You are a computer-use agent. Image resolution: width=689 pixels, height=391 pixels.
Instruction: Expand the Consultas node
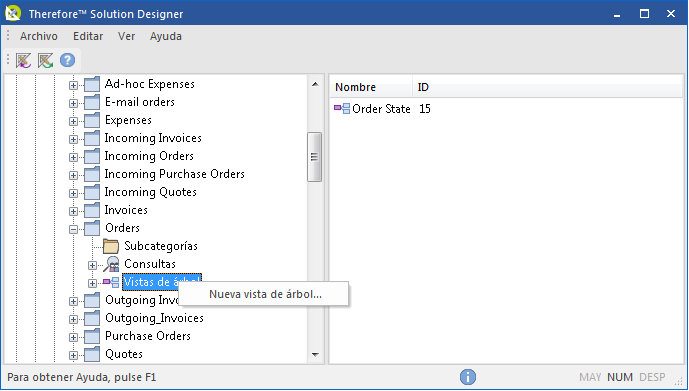pyautogui.click(x=92, y=265)
